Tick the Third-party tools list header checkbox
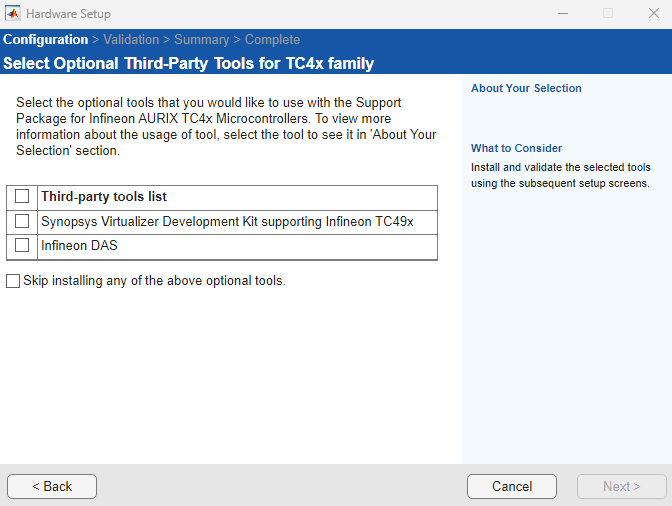672x506 pixels. point(22,197)
